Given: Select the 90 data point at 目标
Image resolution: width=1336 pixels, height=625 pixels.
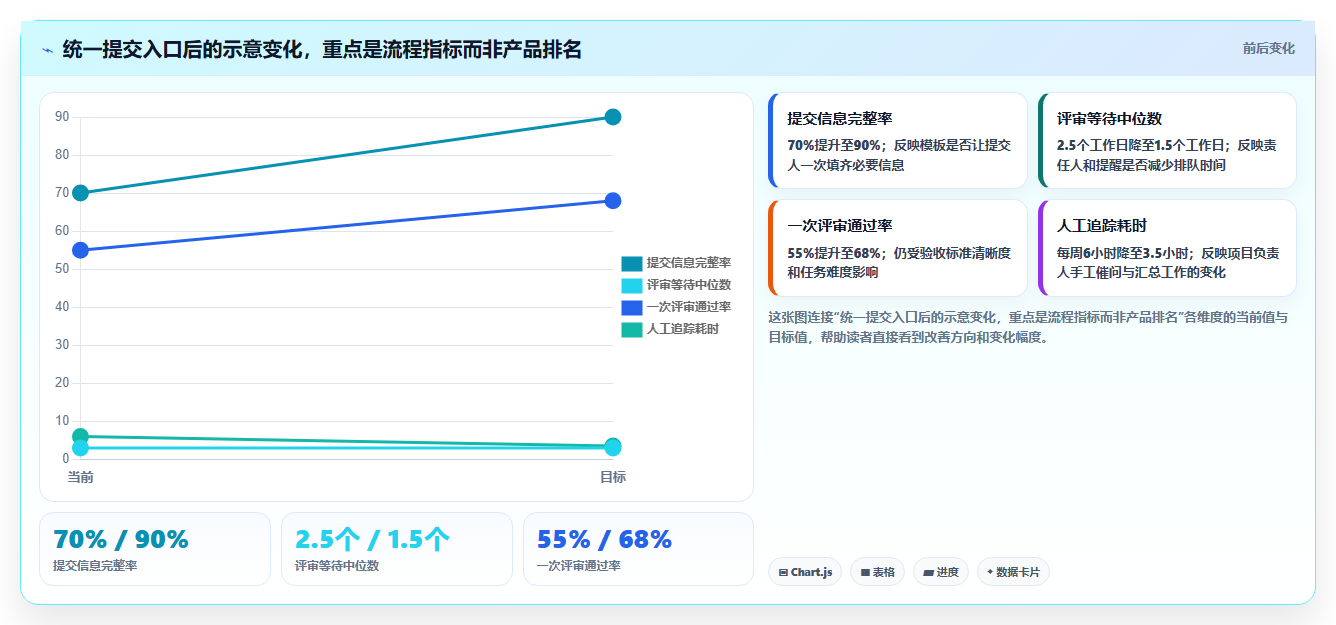Looking at the screenshot, I should coord(613,117).
